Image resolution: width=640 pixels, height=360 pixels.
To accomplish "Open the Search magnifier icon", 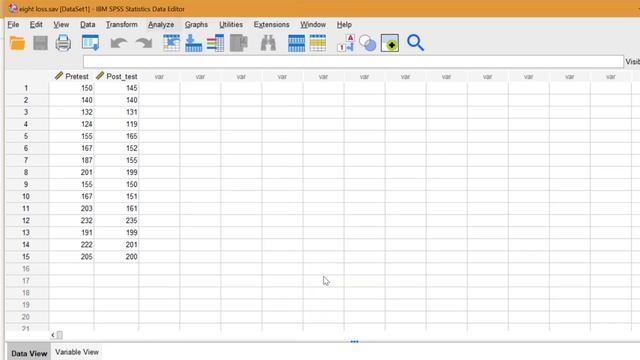I will tap(416, 43).
